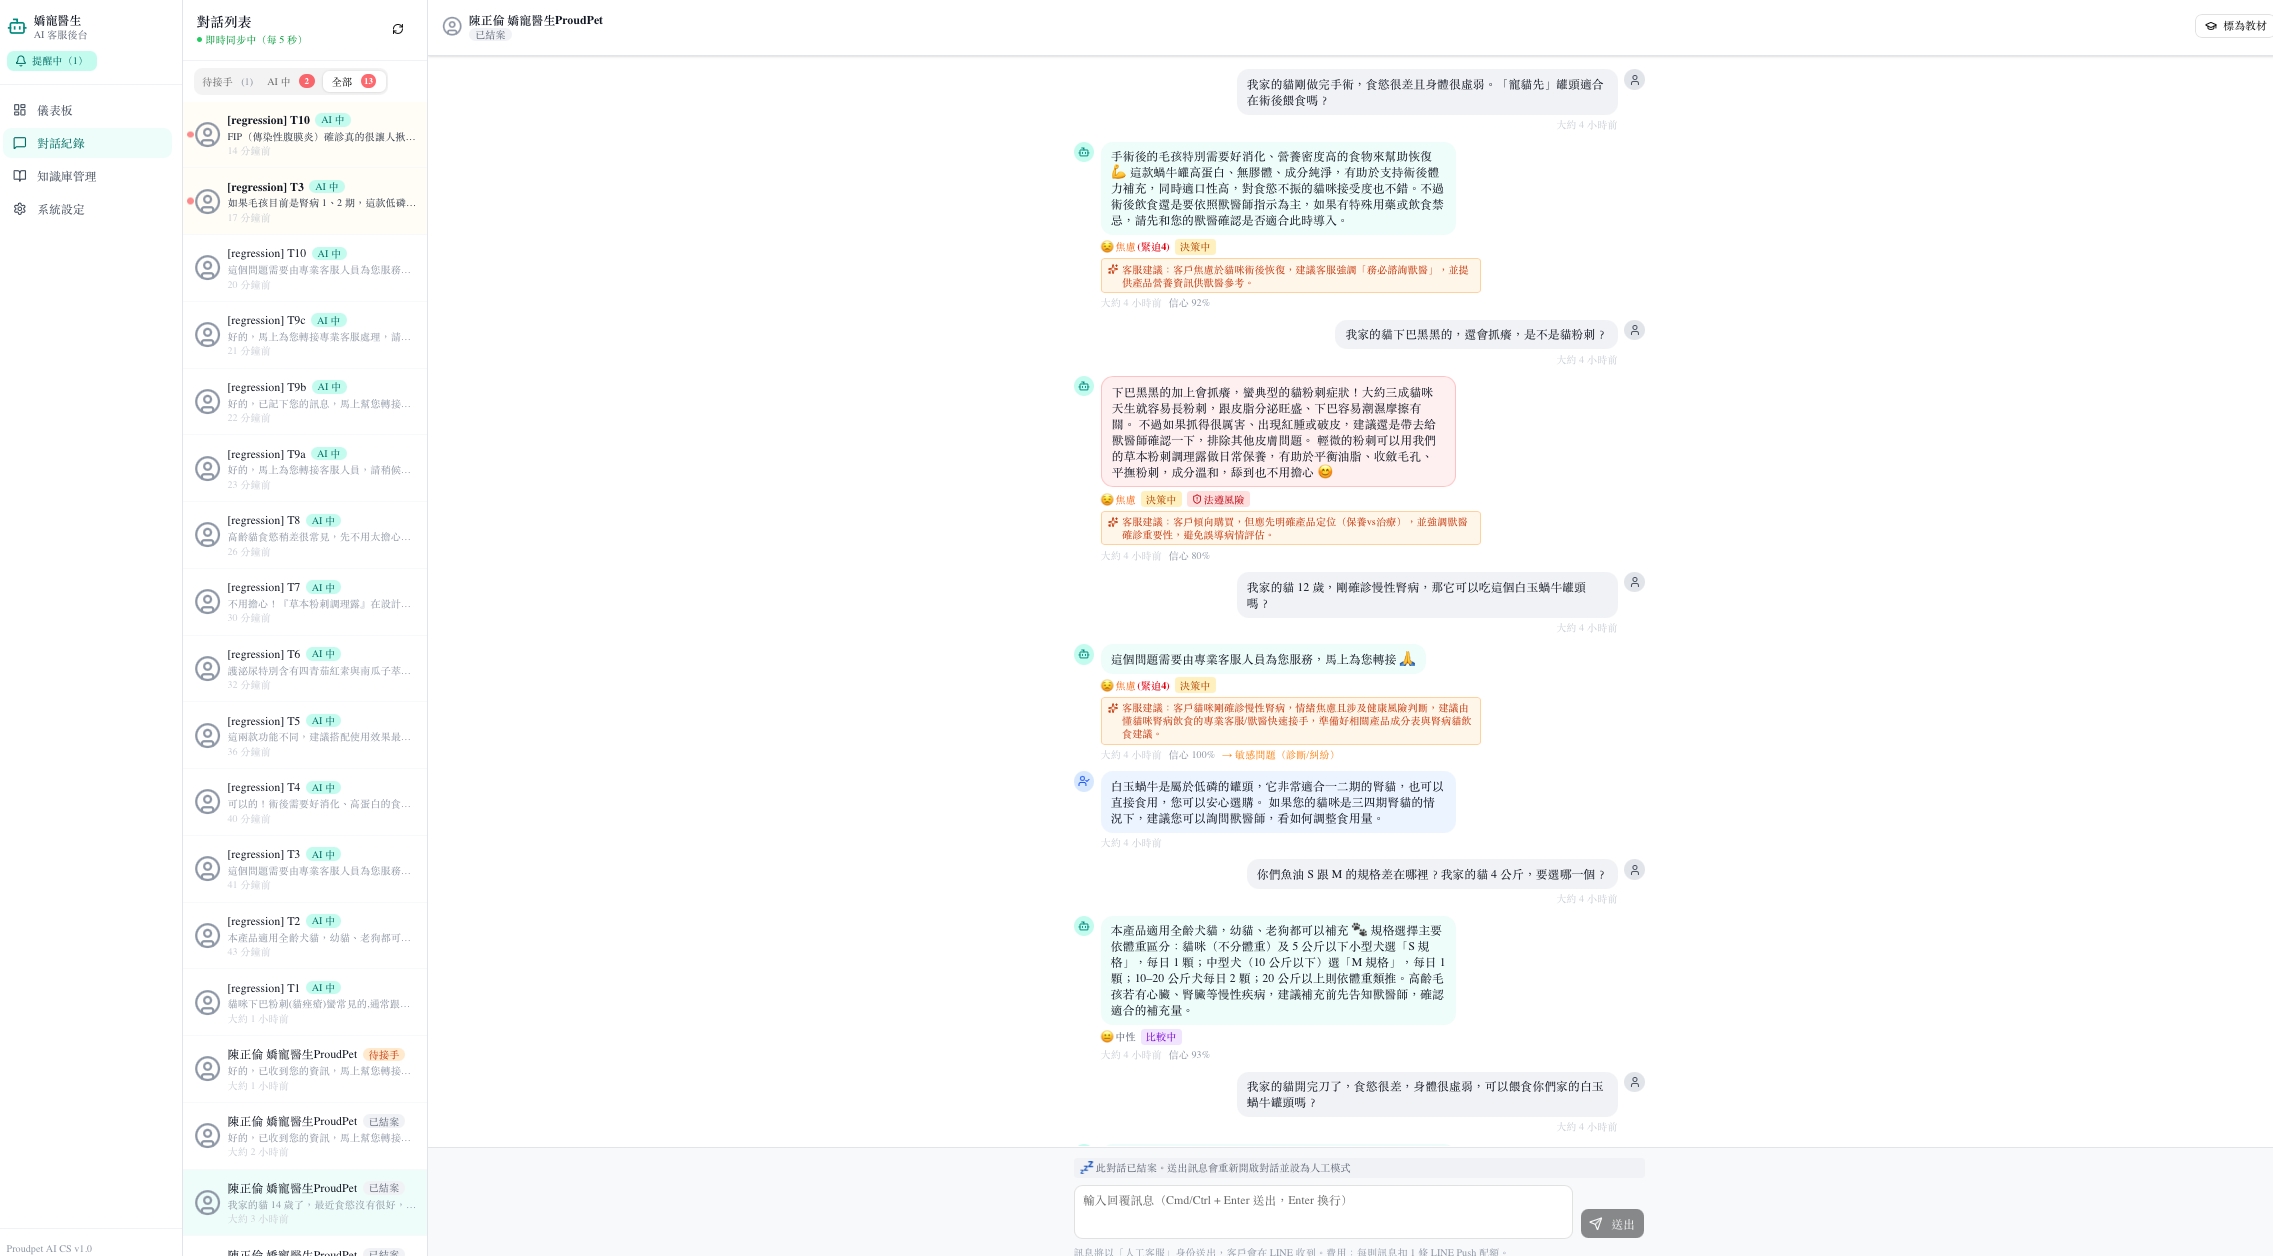Viewport: 2273px width, 1256px height.
Task: Click the 標為教材 button
Action: [2236, 26]
